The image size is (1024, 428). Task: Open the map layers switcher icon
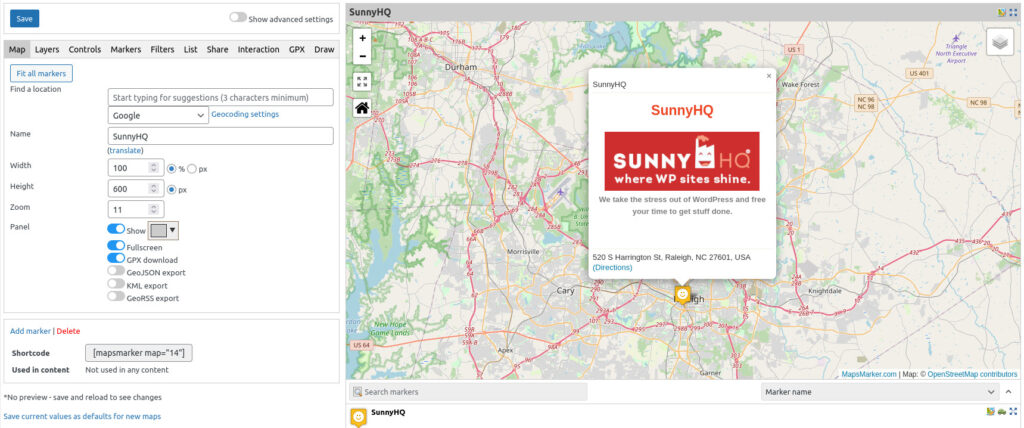(999, 42)
